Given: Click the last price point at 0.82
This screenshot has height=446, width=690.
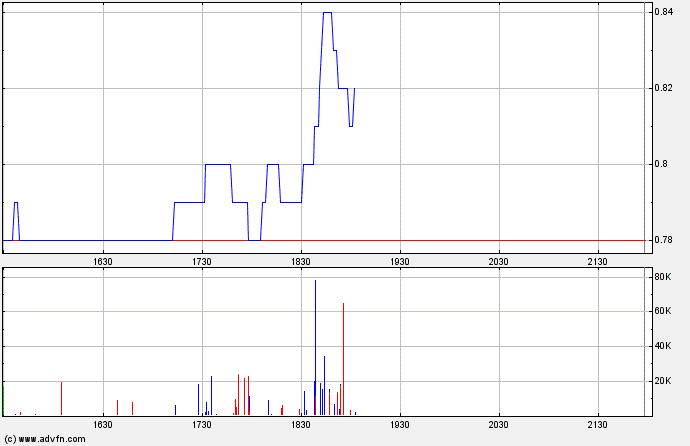Looking at the screenshot, I should point(355,89).
